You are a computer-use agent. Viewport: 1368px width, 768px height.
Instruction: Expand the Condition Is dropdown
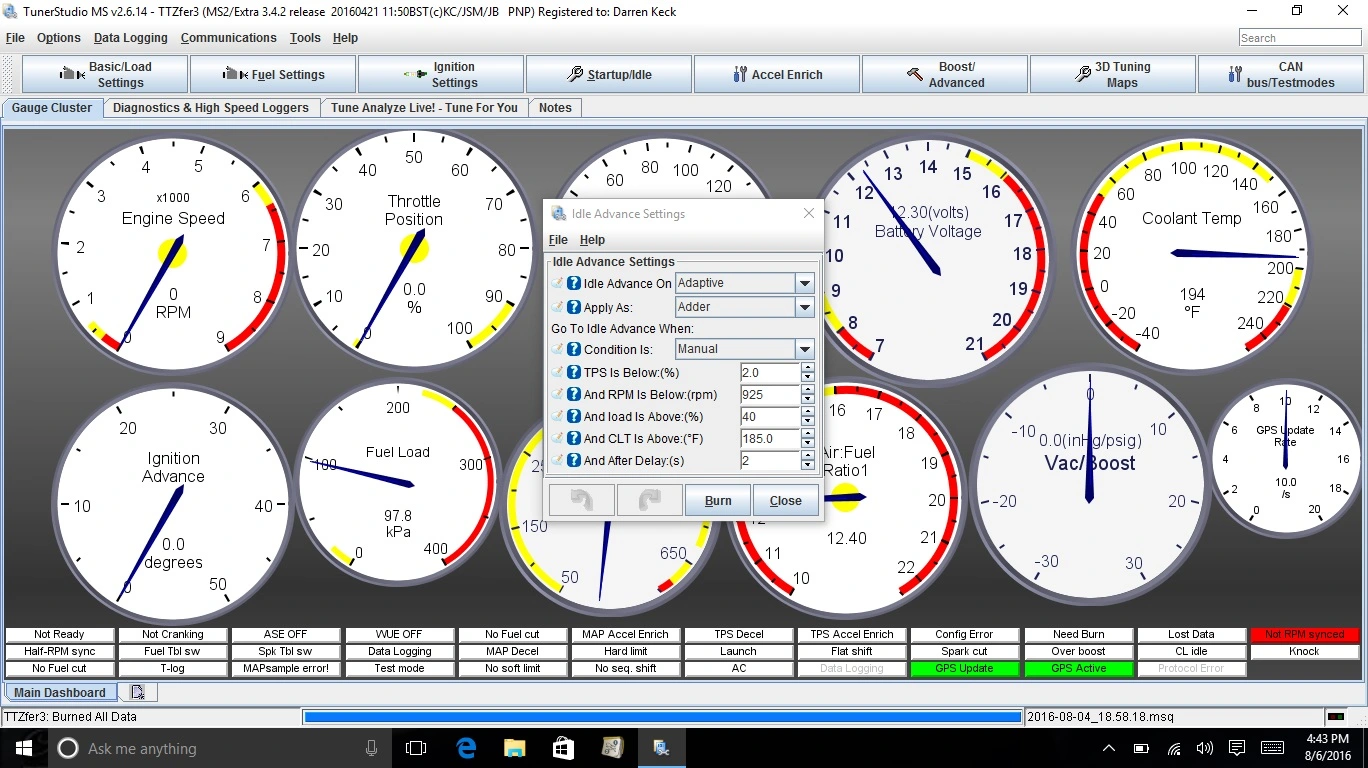point(805,350)
